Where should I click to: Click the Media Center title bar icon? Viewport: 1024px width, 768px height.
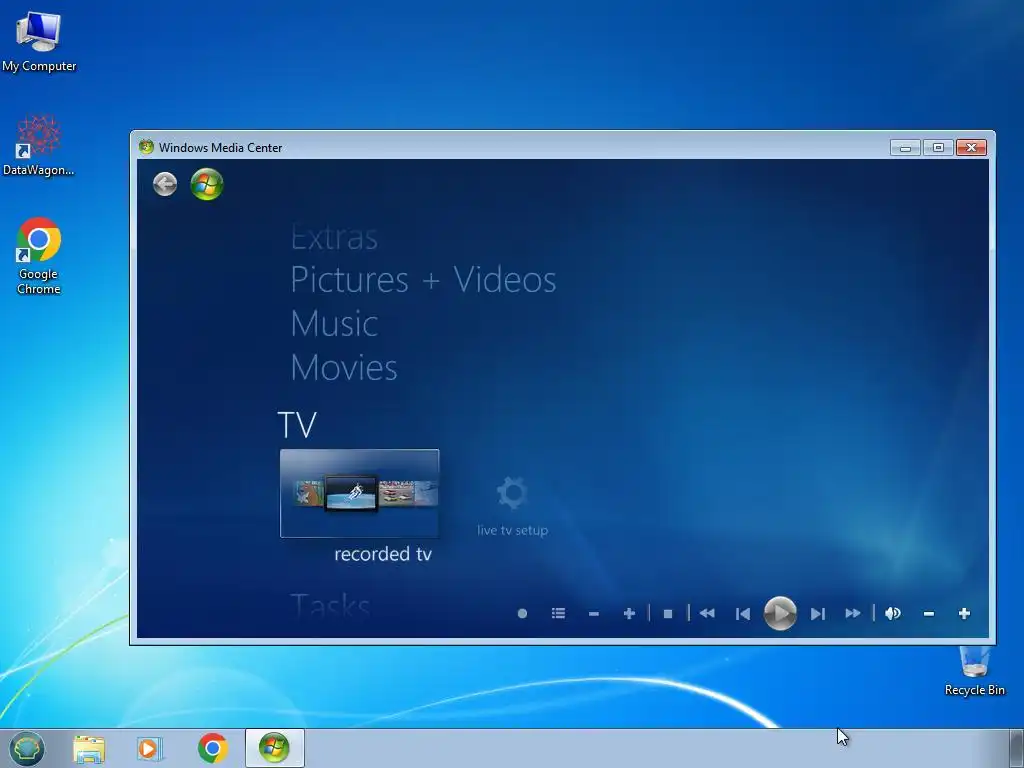pos(146,147)
